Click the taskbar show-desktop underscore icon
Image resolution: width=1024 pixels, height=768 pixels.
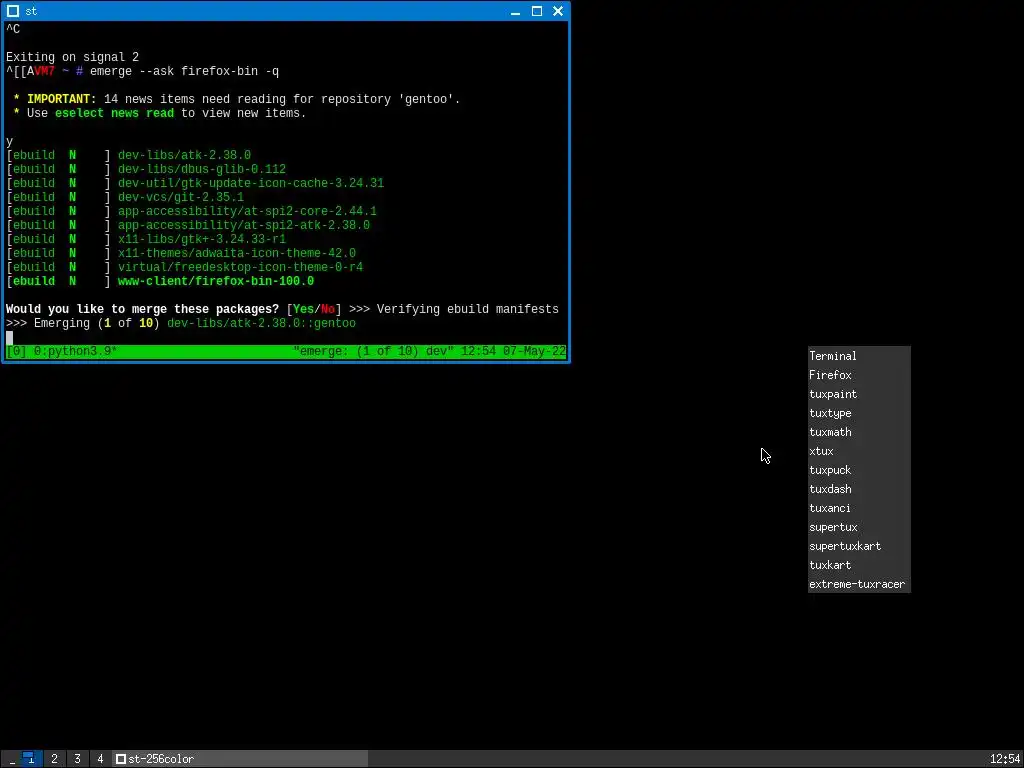12,759
